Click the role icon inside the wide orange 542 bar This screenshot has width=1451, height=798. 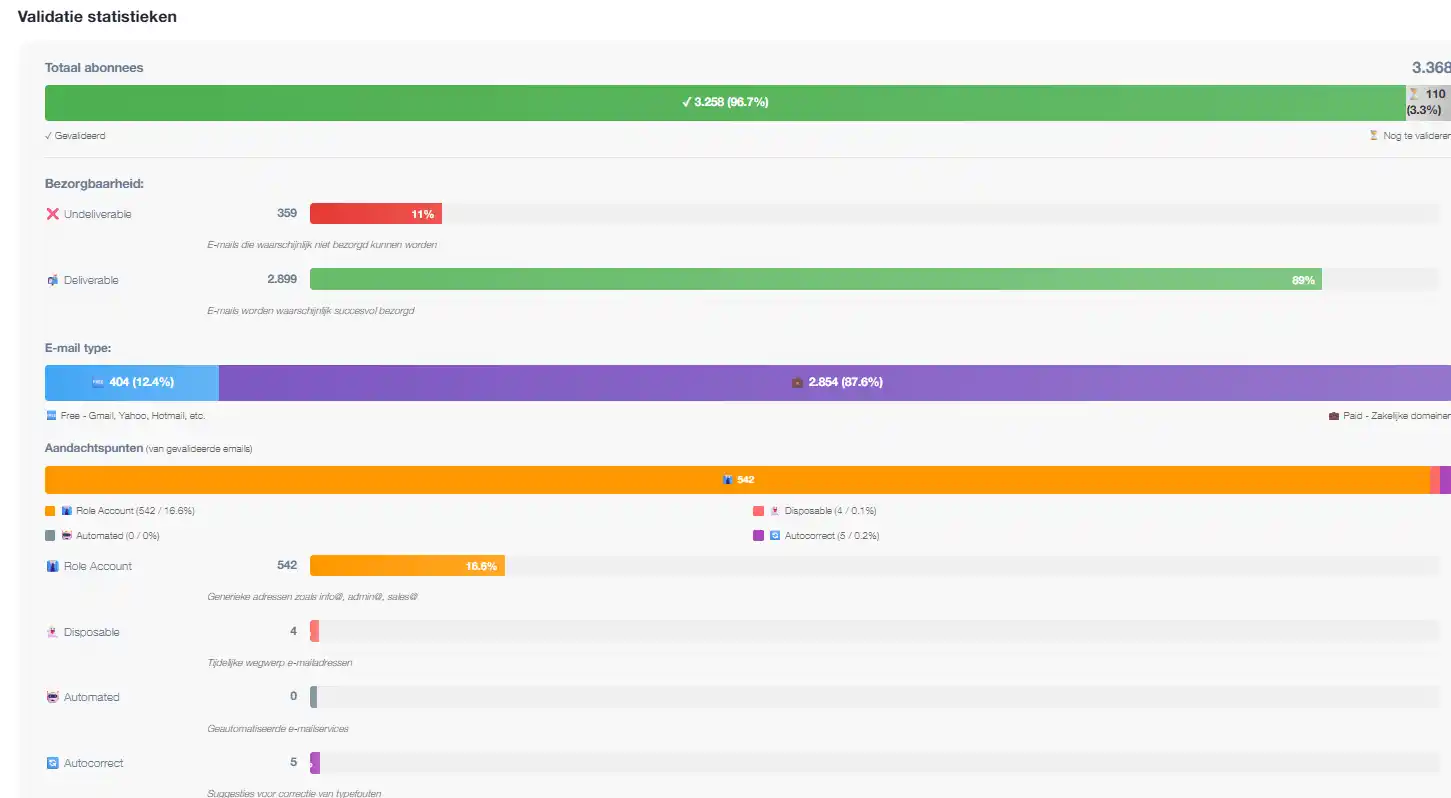pos(728,480)
